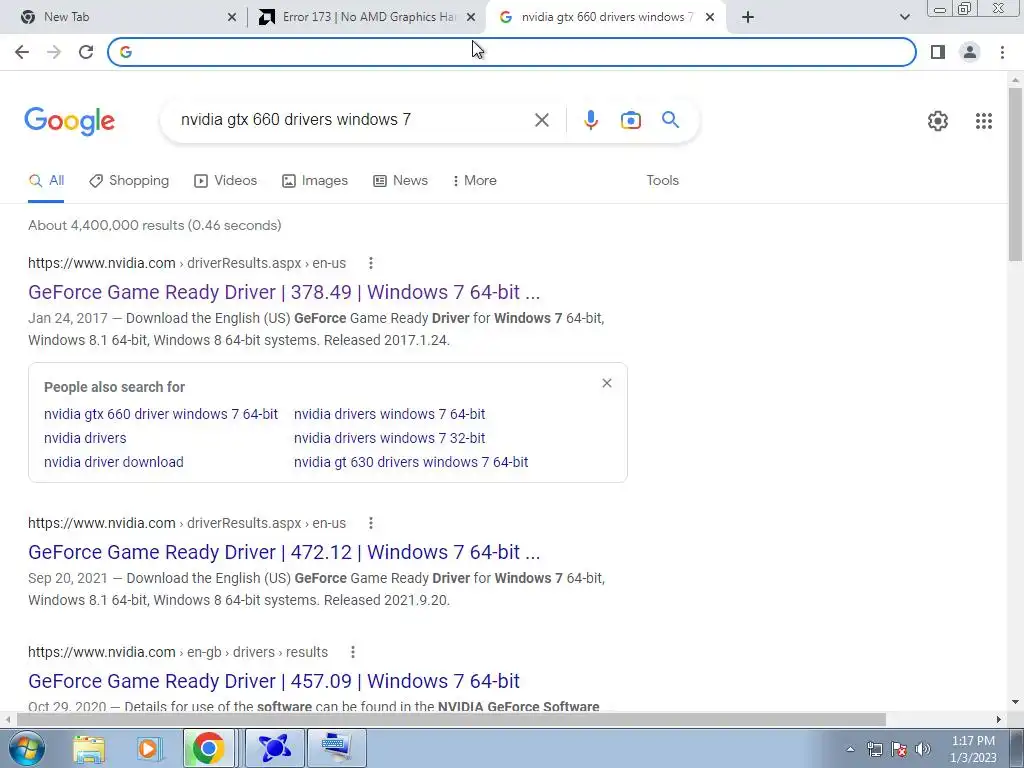Open Chrome's three-dot menu

click(x=1002, y=52)
